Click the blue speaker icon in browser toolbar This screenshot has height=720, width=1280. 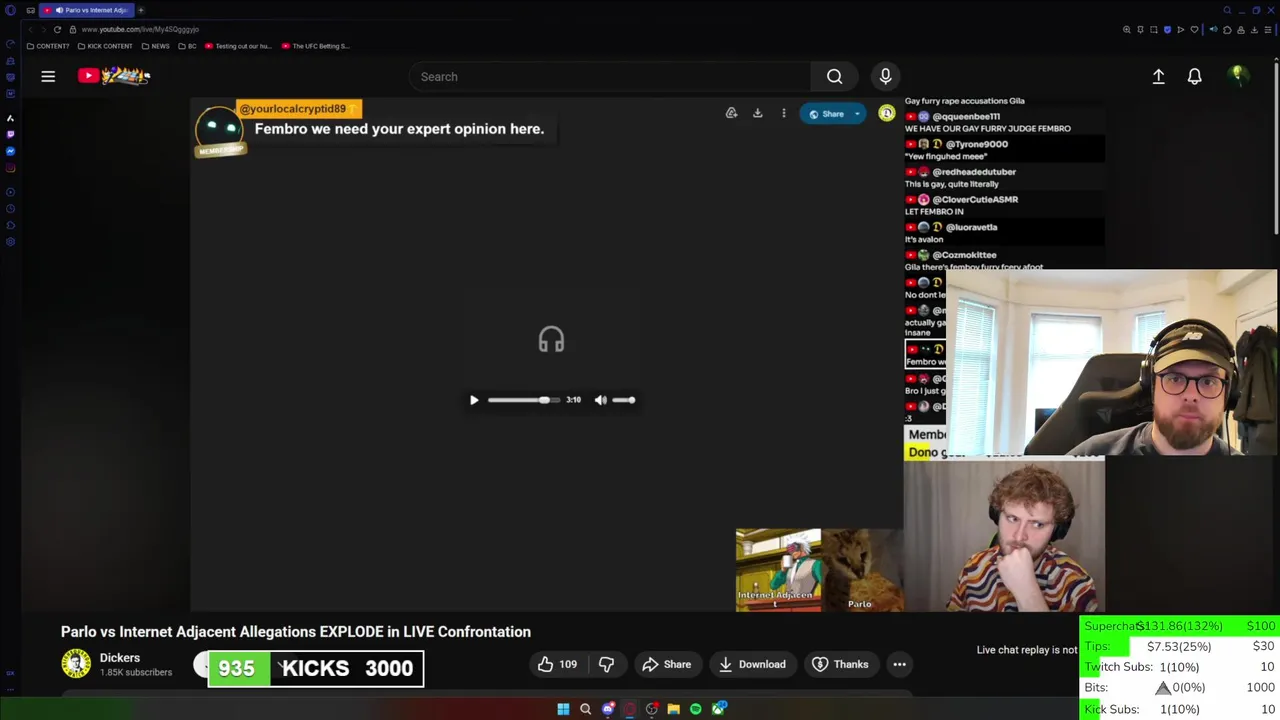[1214, 29]
